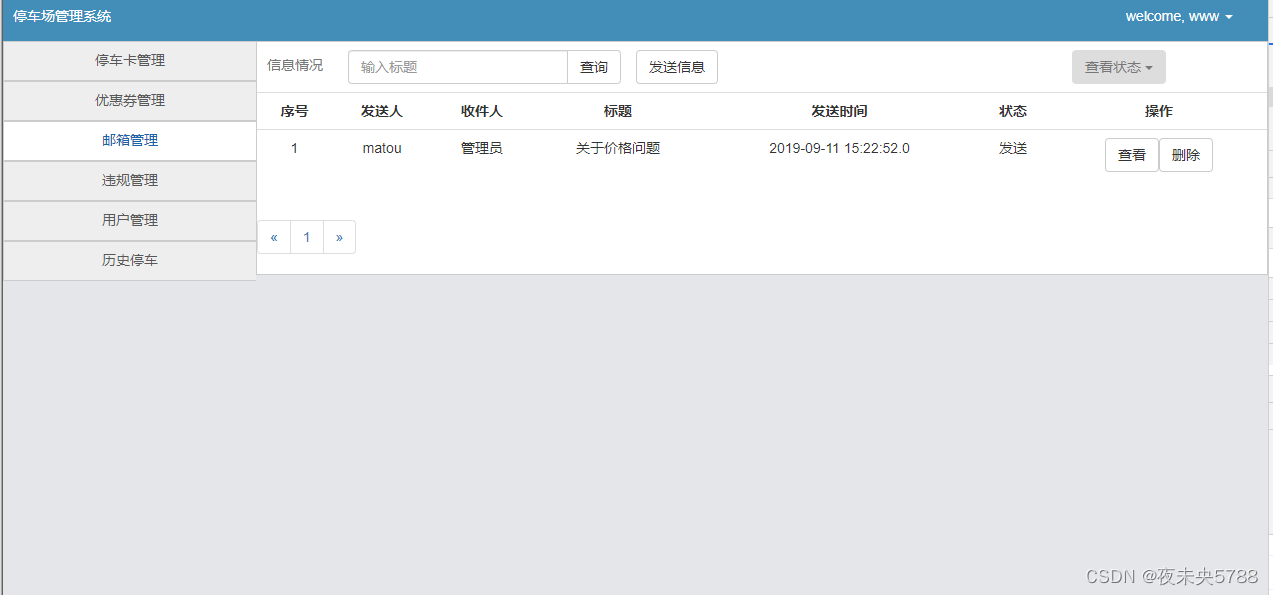The height and width of the screenshot is (595, 1273).
Task: Click the 序号 column header
Action: click(x=294, y=111)
